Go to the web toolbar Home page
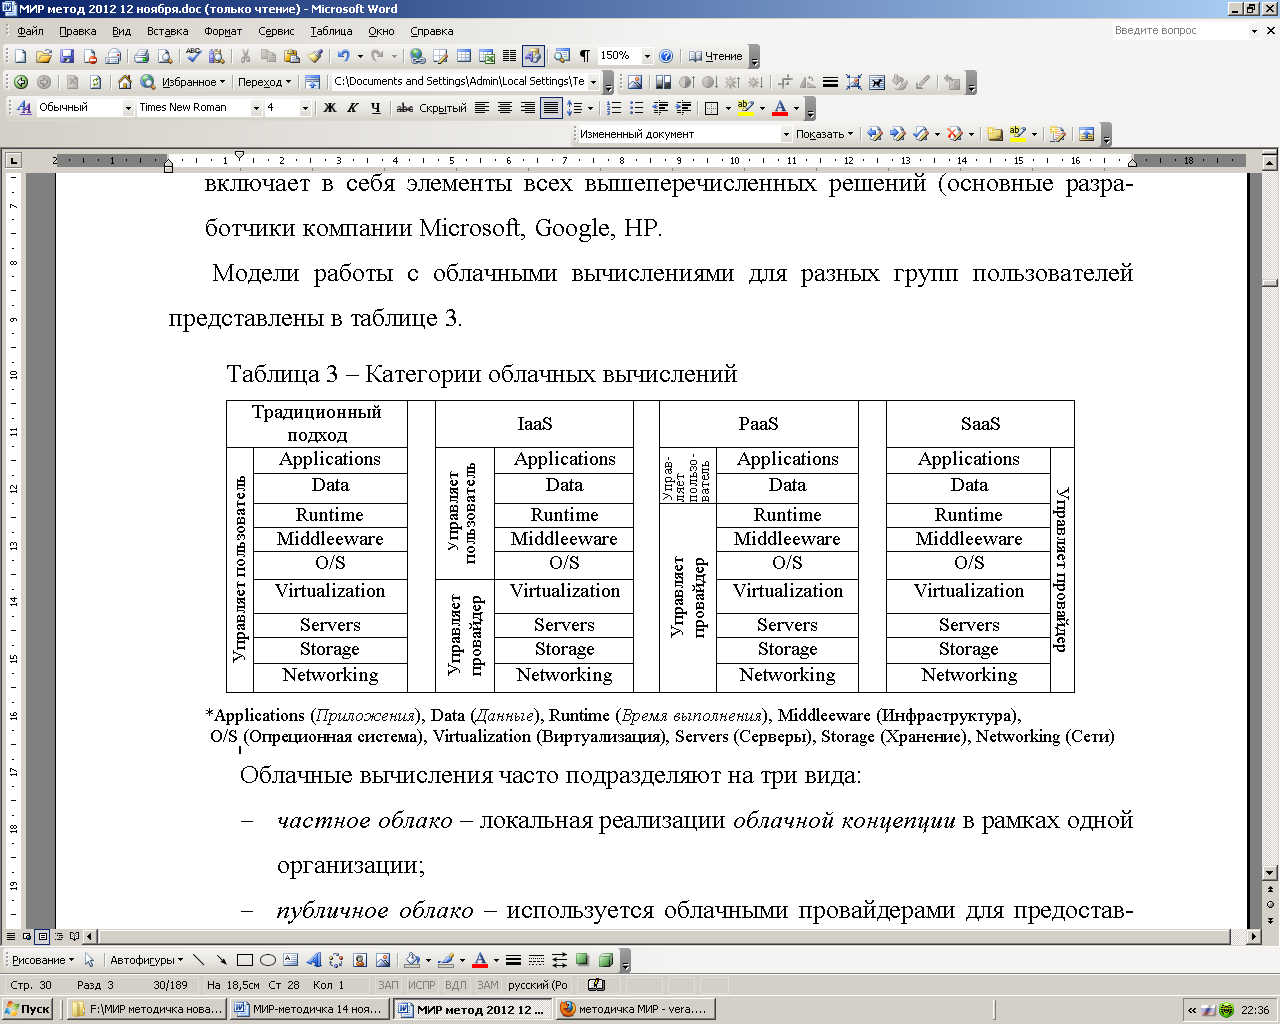 click(x=124, y=82)
